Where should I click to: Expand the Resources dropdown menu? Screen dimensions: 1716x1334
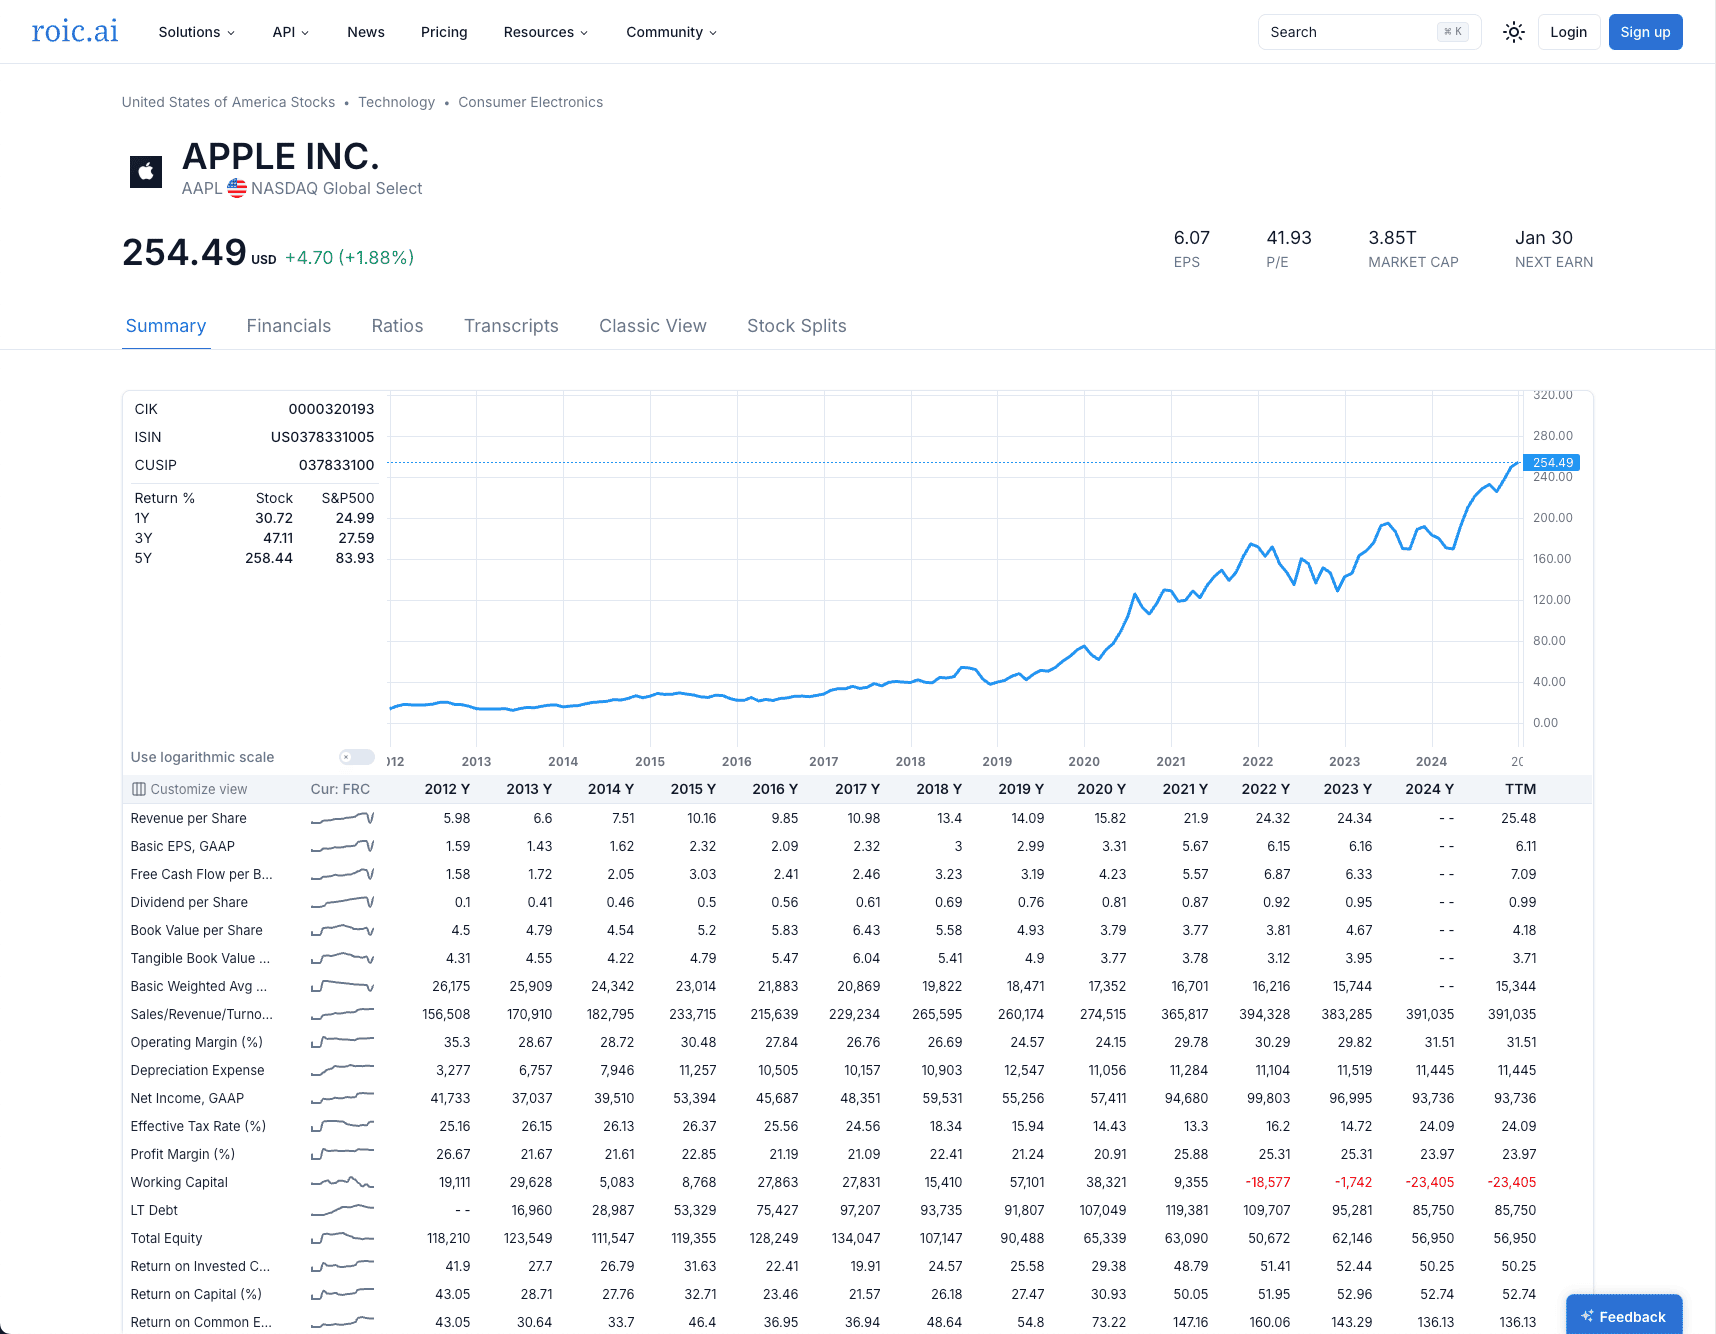pyautogui.click(x=546, y=32)
